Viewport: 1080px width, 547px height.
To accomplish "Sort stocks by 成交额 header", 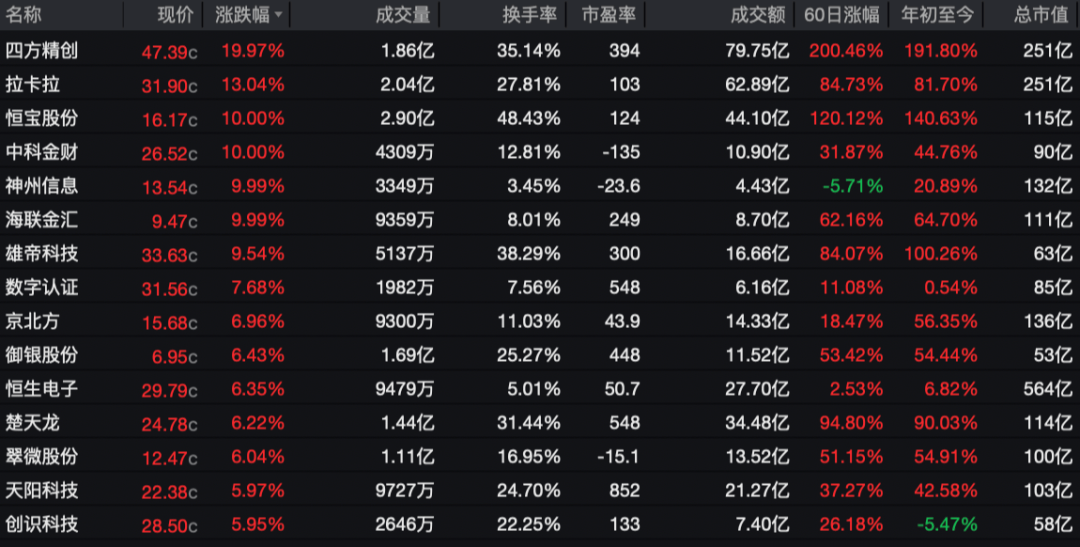I will [x=759, y=15].
